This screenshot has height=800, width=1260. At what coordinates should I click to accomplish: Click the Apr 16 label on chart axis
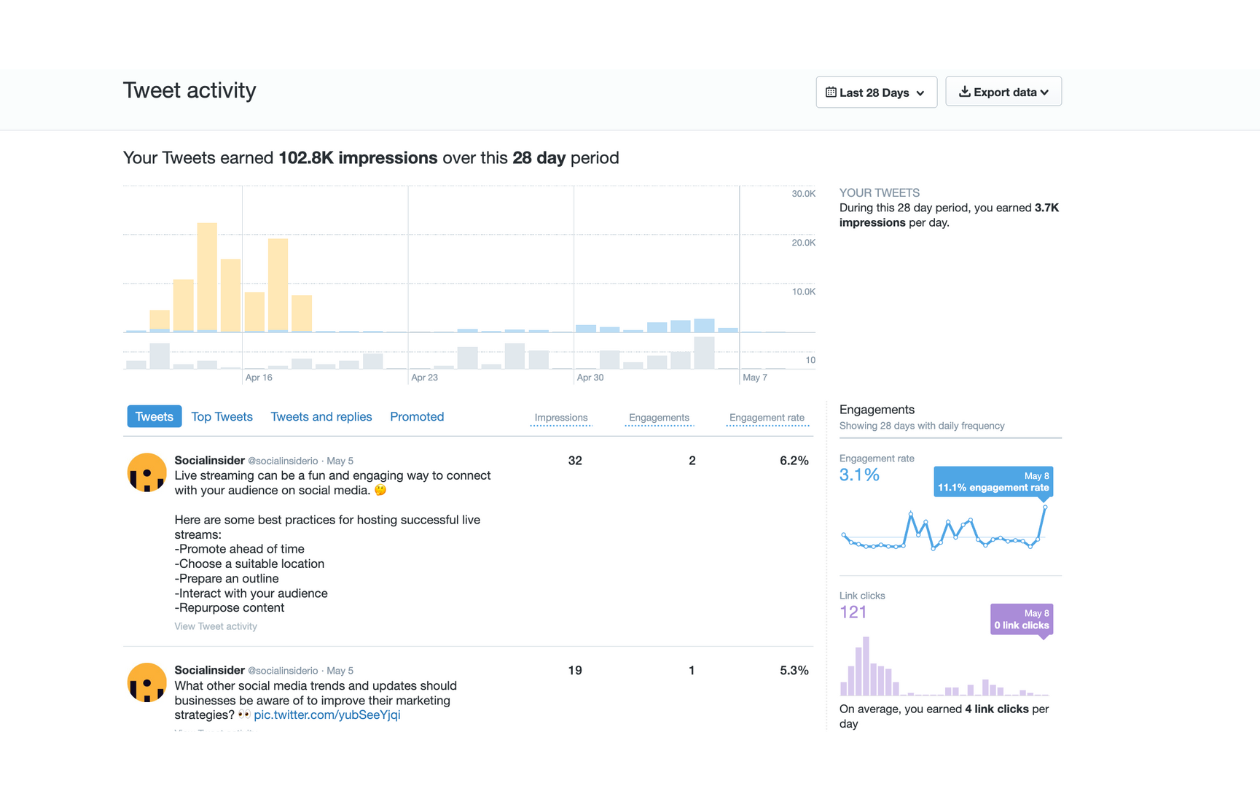(259, 378)
